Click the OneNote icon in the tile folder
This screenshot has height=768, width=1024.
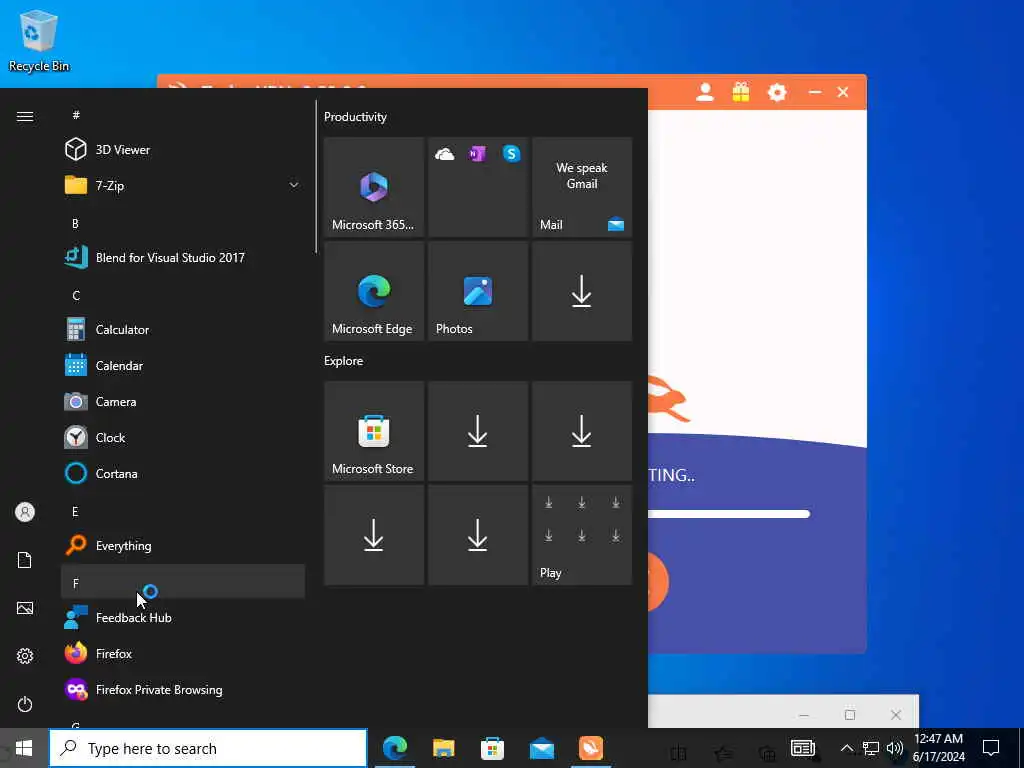[477, 154]
